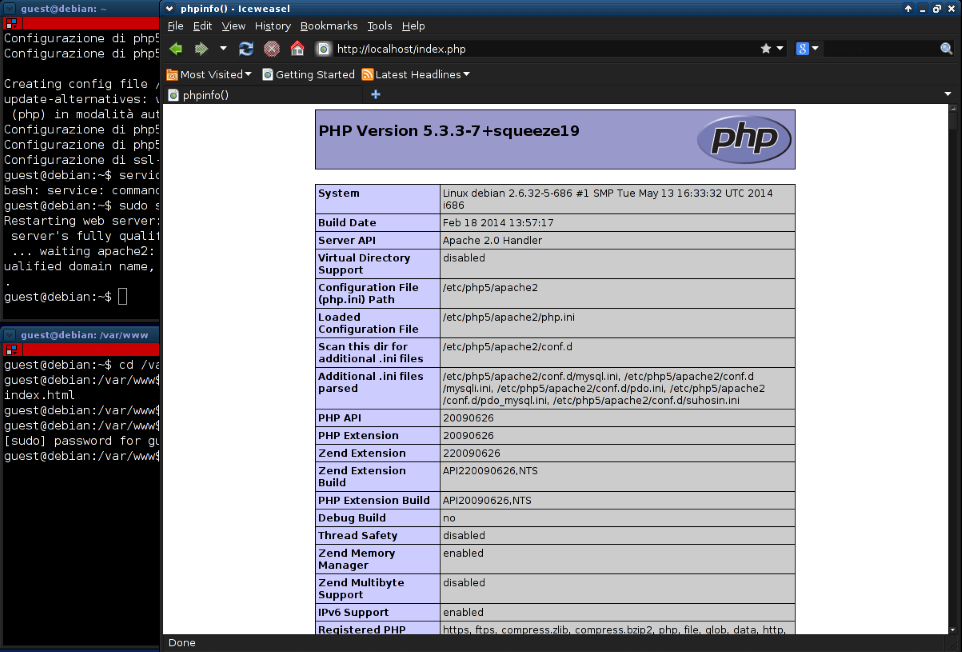Reload the page with the refresh icon
Screen dimensions: 962x652
[x=246, y=48]
